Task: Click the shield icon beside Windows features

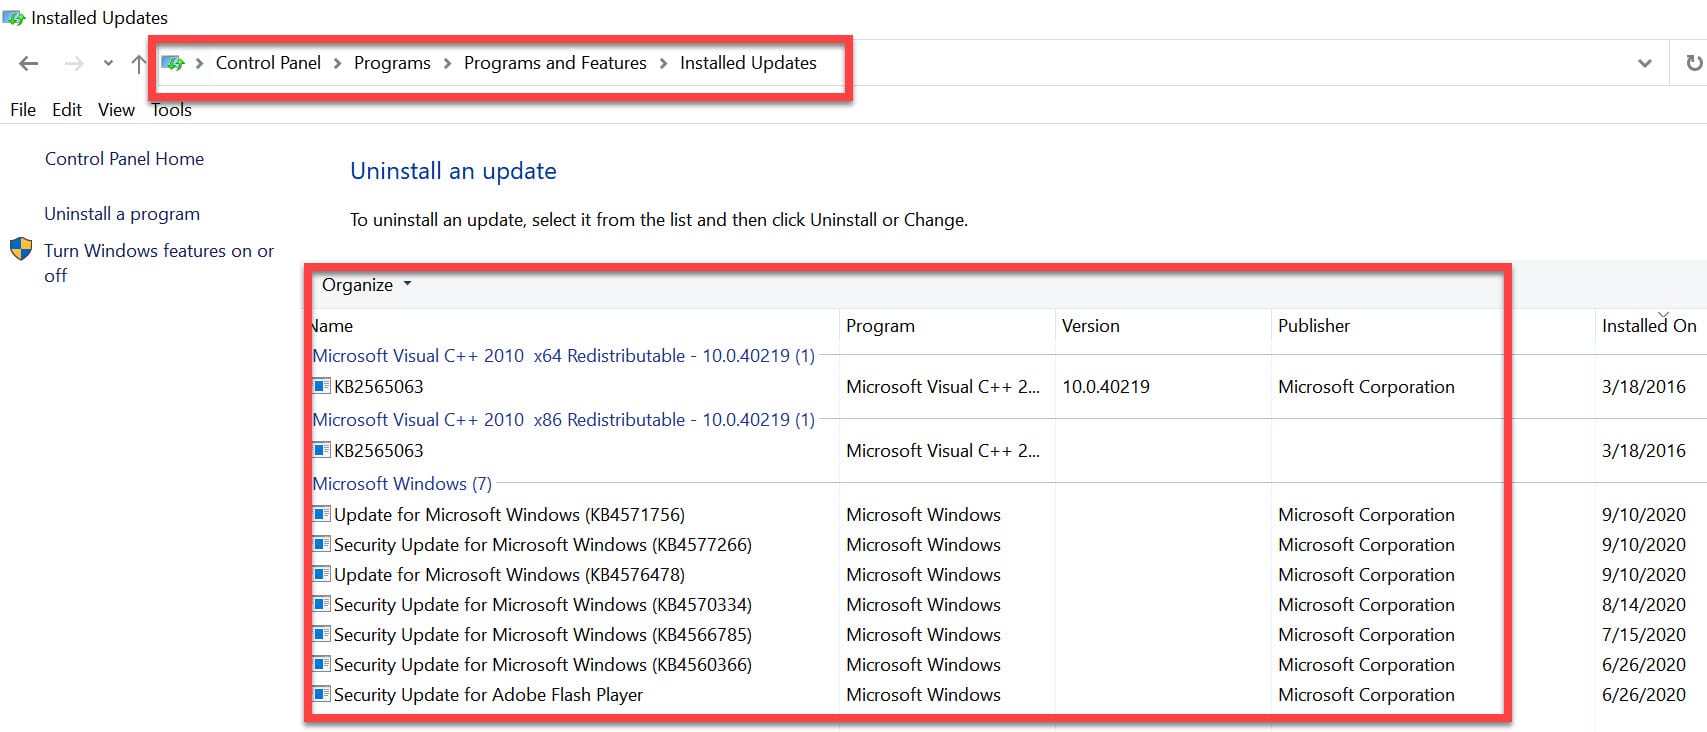Action: click(21, 249)
